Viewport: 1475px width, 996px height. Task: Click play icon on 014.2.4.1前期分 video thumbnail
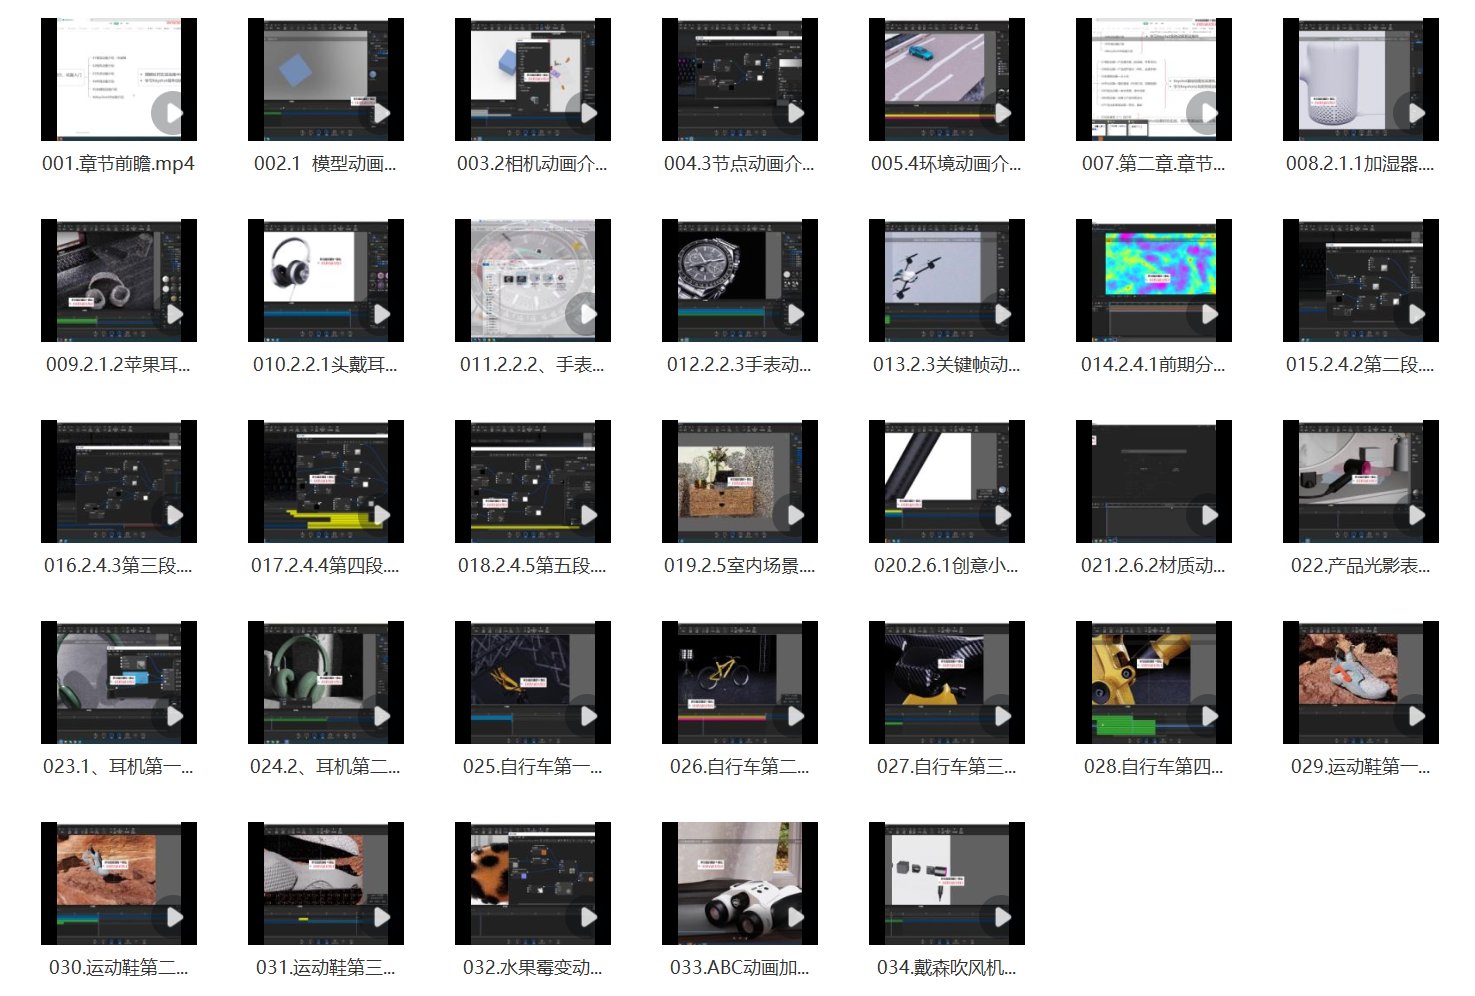(1209, 314)
